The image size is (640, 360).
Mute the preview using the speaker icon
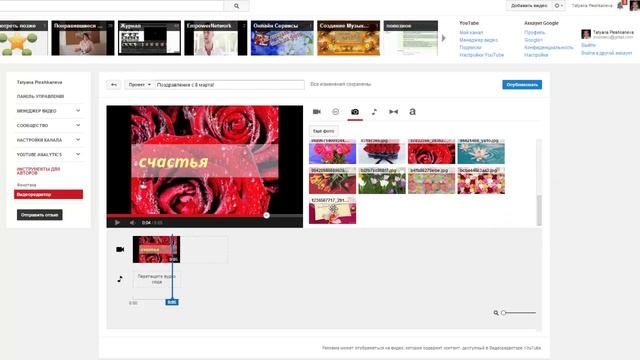click(132, 222)
